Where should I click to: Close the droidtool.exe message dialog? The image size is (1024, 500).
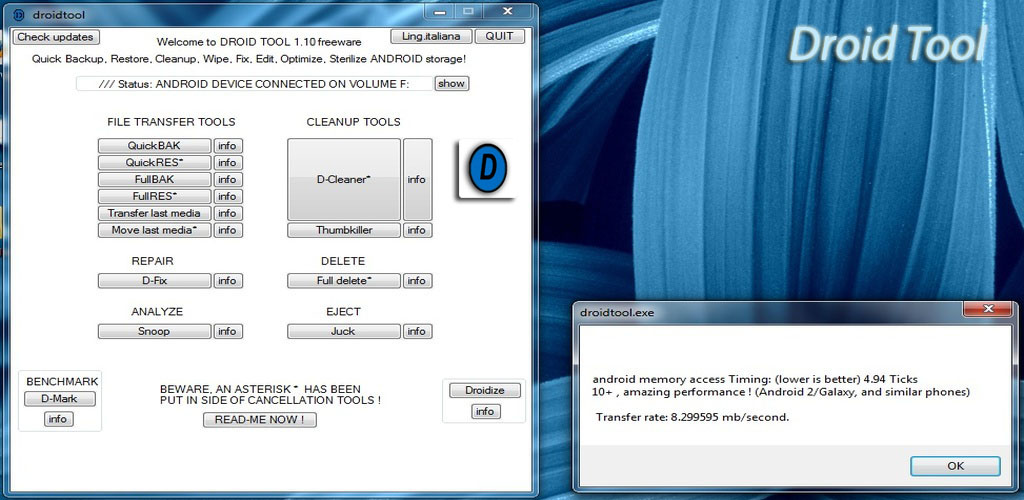(x=988, y=309)
